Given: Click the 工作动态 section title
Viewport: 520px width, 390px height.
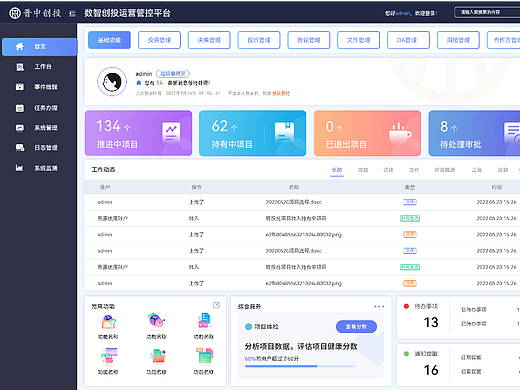Looking at the screenshot, I should (103, 170).
